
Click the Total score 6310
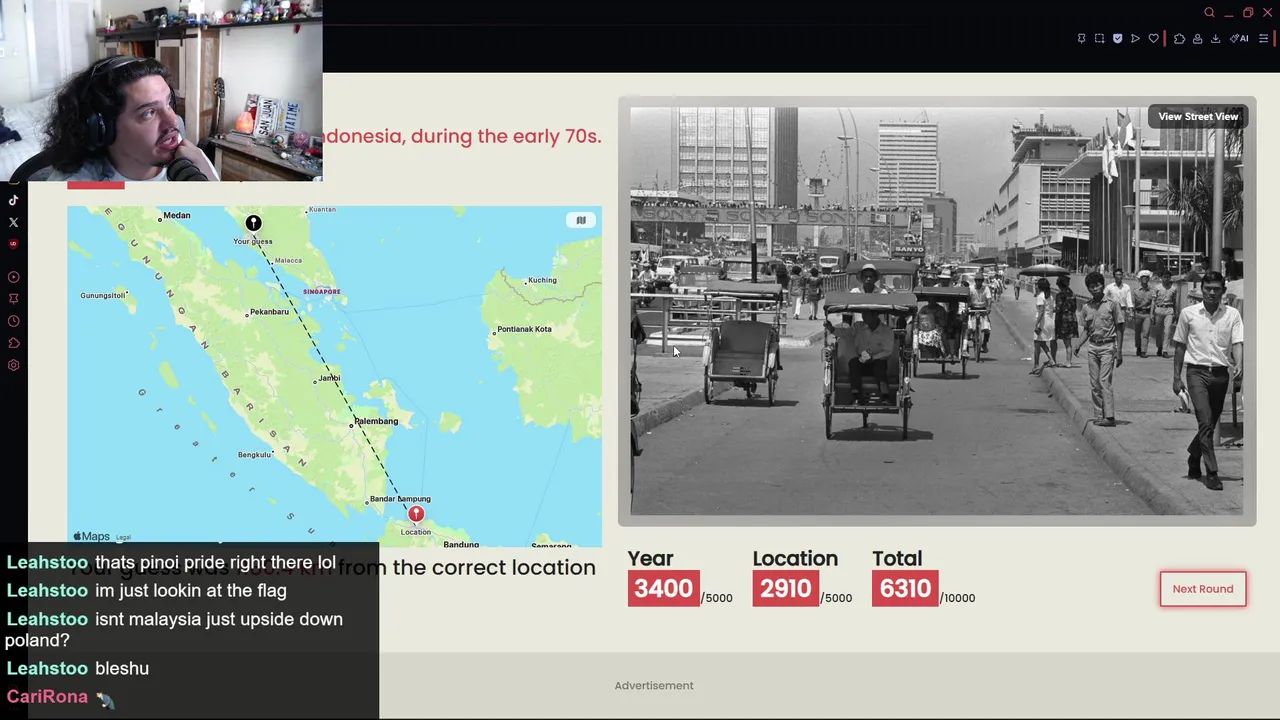tap(905, 589)
